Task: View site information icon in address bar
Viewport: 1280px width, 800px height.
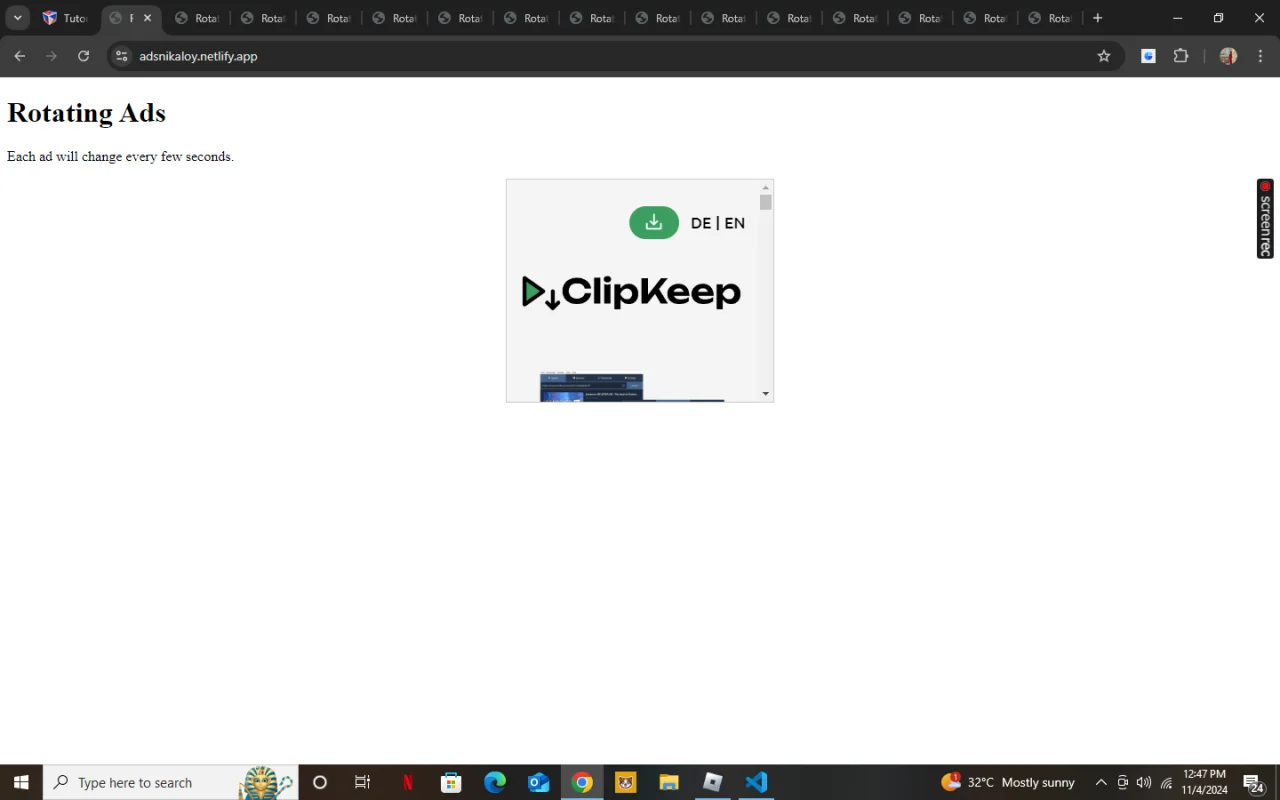Action: point(121,56)
